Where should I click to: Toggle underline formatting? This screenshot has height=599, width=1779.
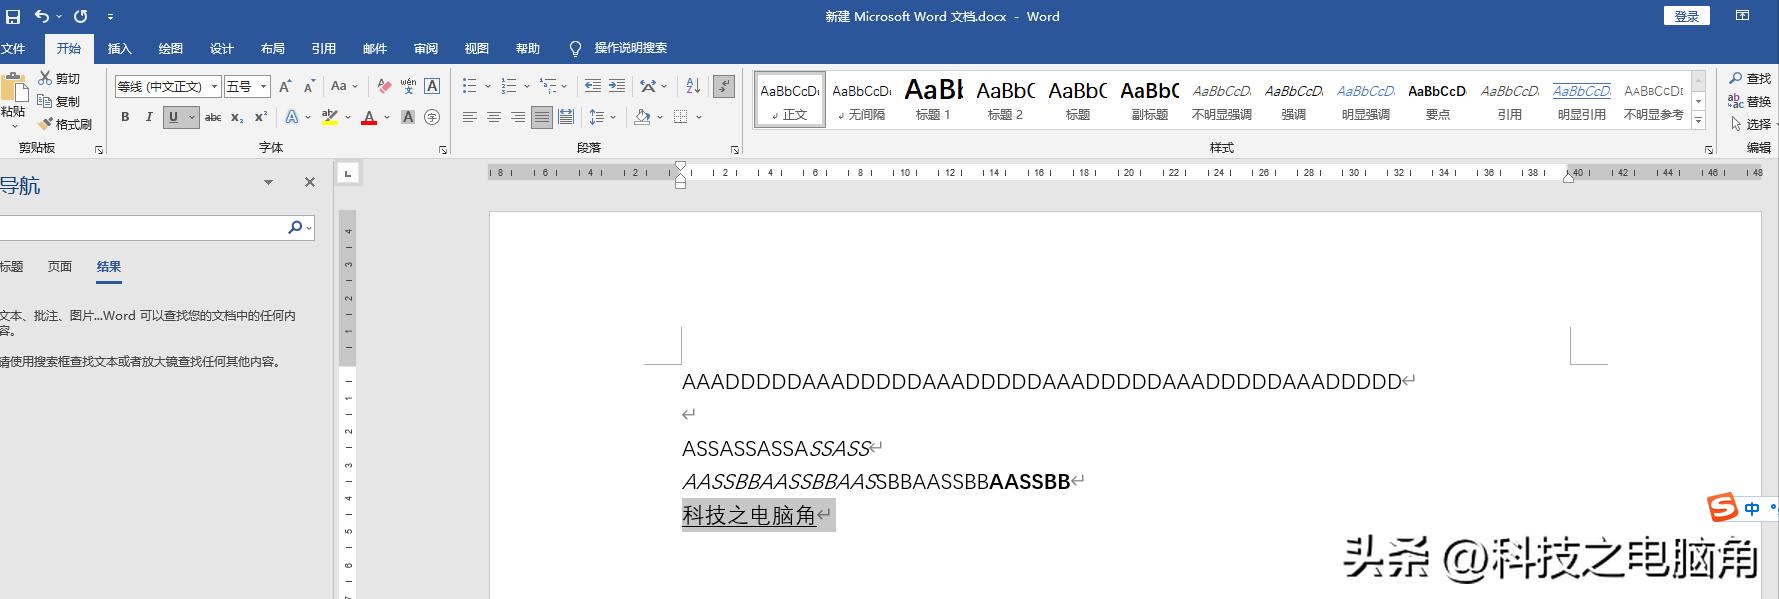[x=174, y=117]
